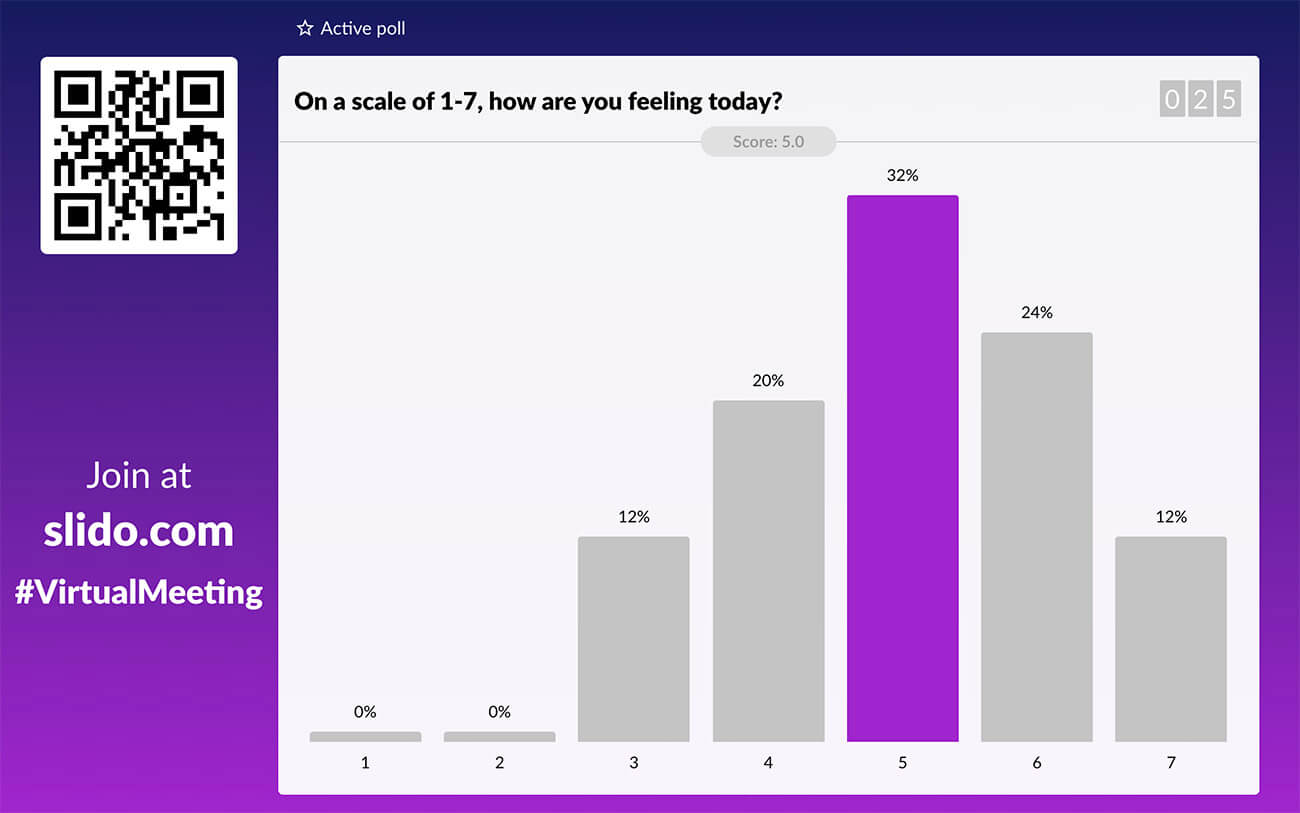
Task: Click the gray bar for rating 3
Action: click(634, 639)
